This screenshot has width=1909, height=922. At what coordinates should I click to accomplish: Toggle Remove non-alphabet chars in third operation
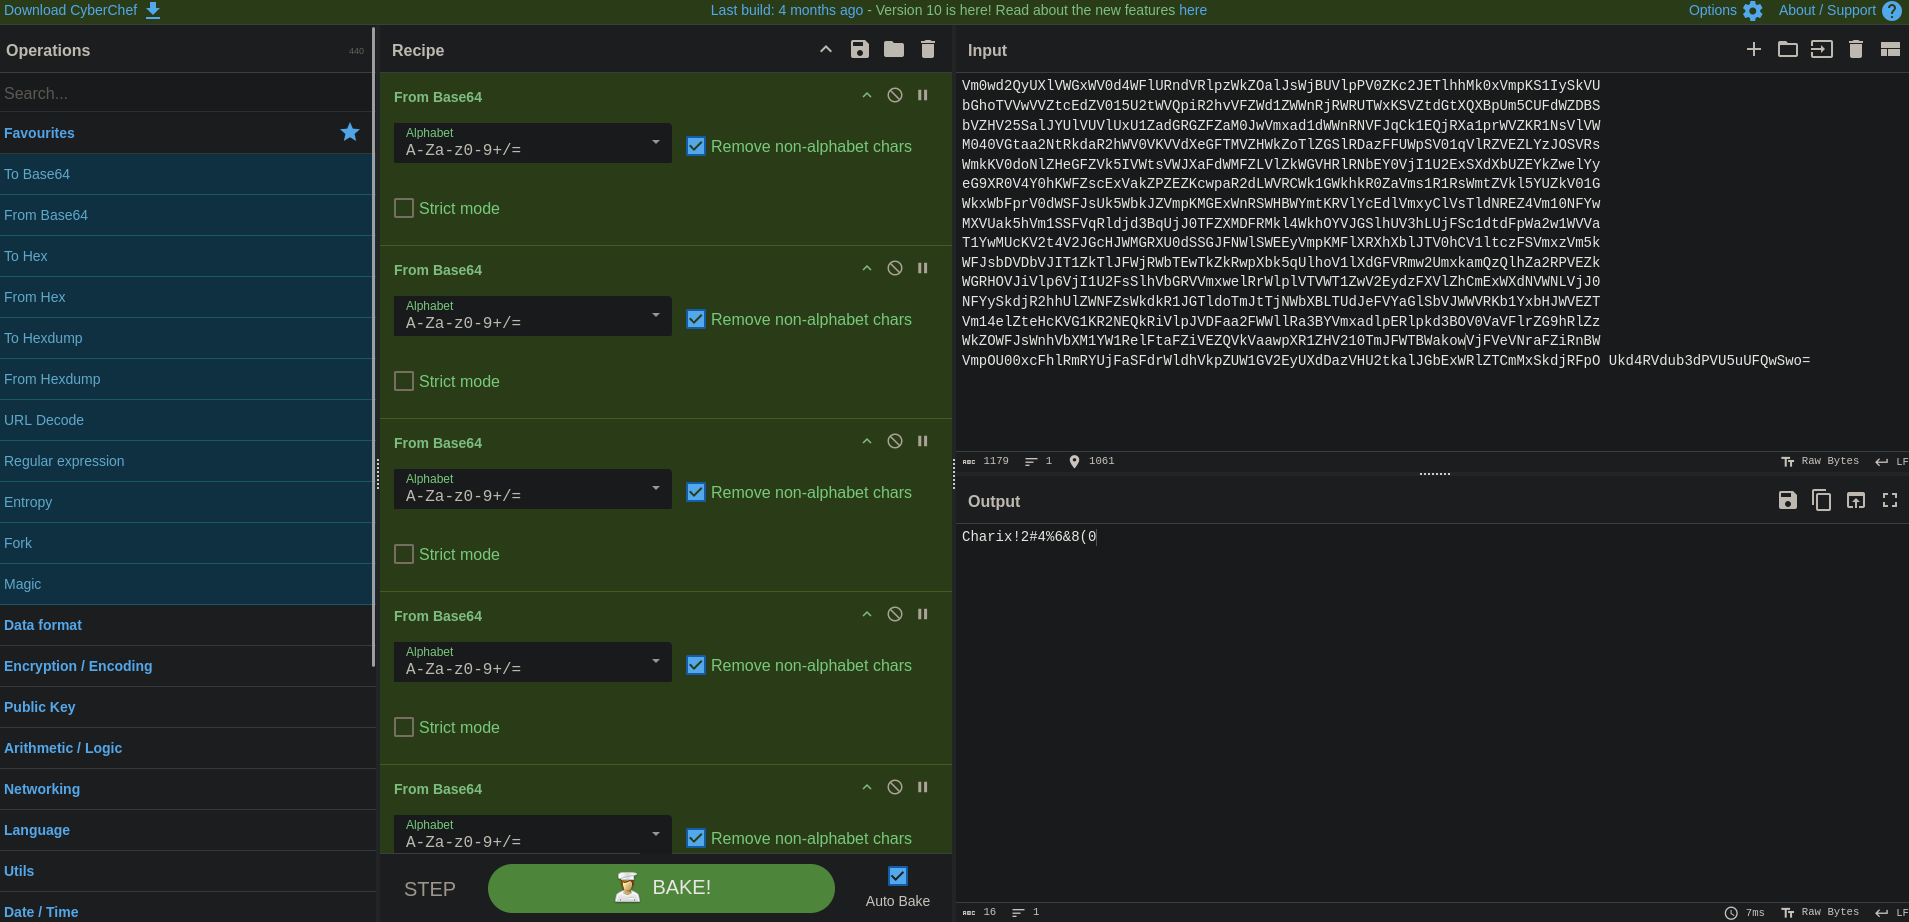click(696, 492)
